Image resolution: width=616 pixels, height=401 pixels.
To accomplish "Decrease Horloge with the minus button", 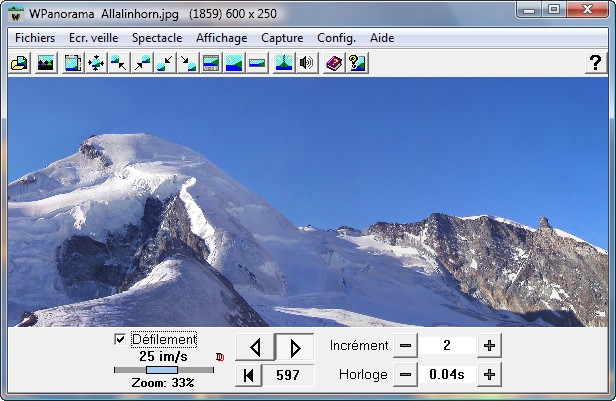I will click(405, 375).
